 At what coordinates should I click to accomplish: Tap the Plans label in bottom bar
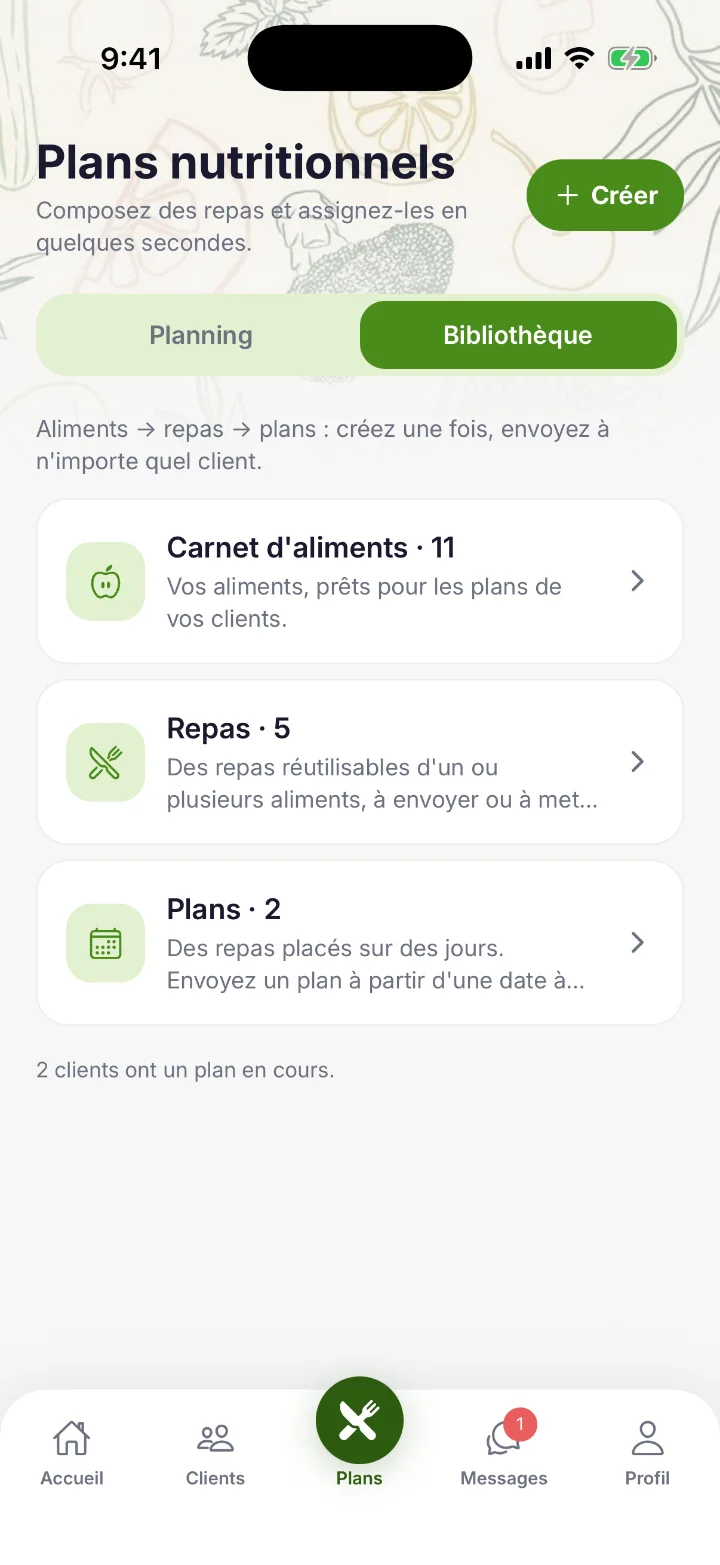(359, 1478)
